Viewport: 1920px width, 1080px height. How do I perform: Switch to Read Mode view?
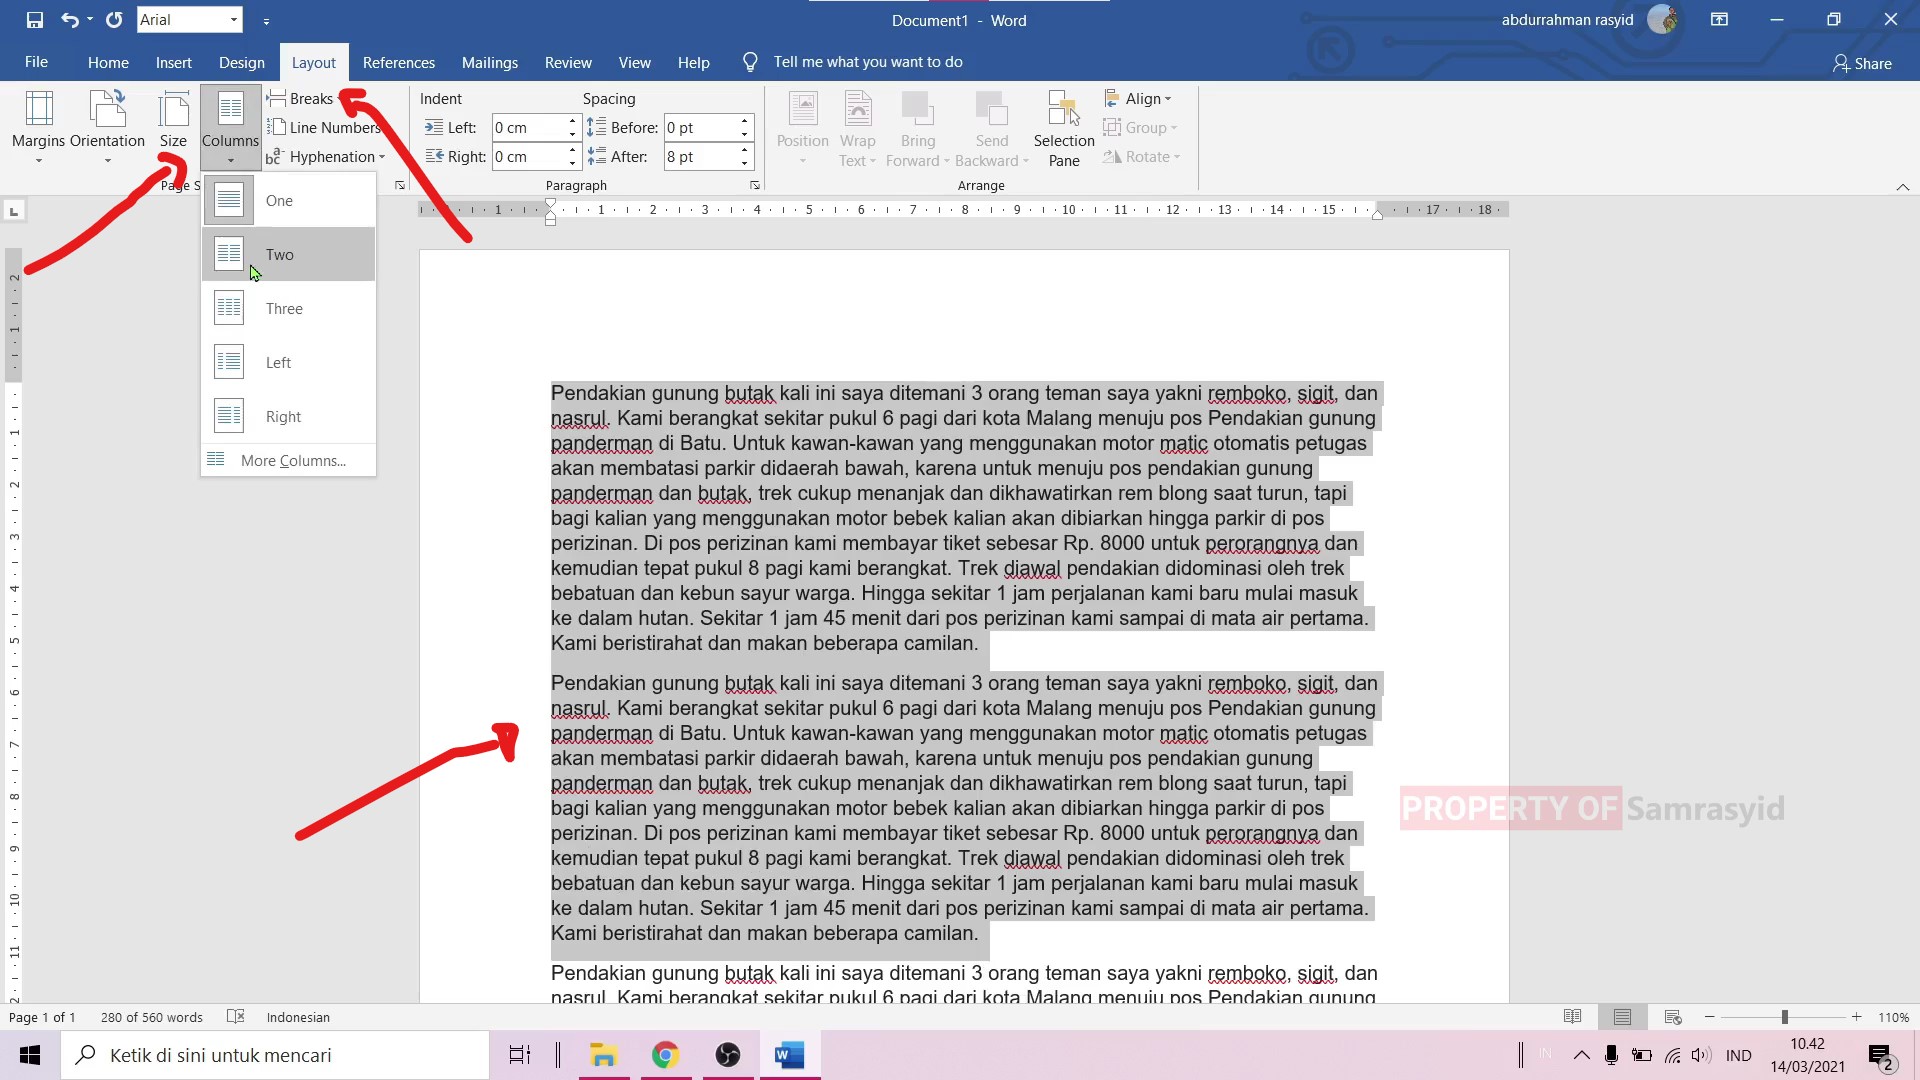coord(1572,1016)
